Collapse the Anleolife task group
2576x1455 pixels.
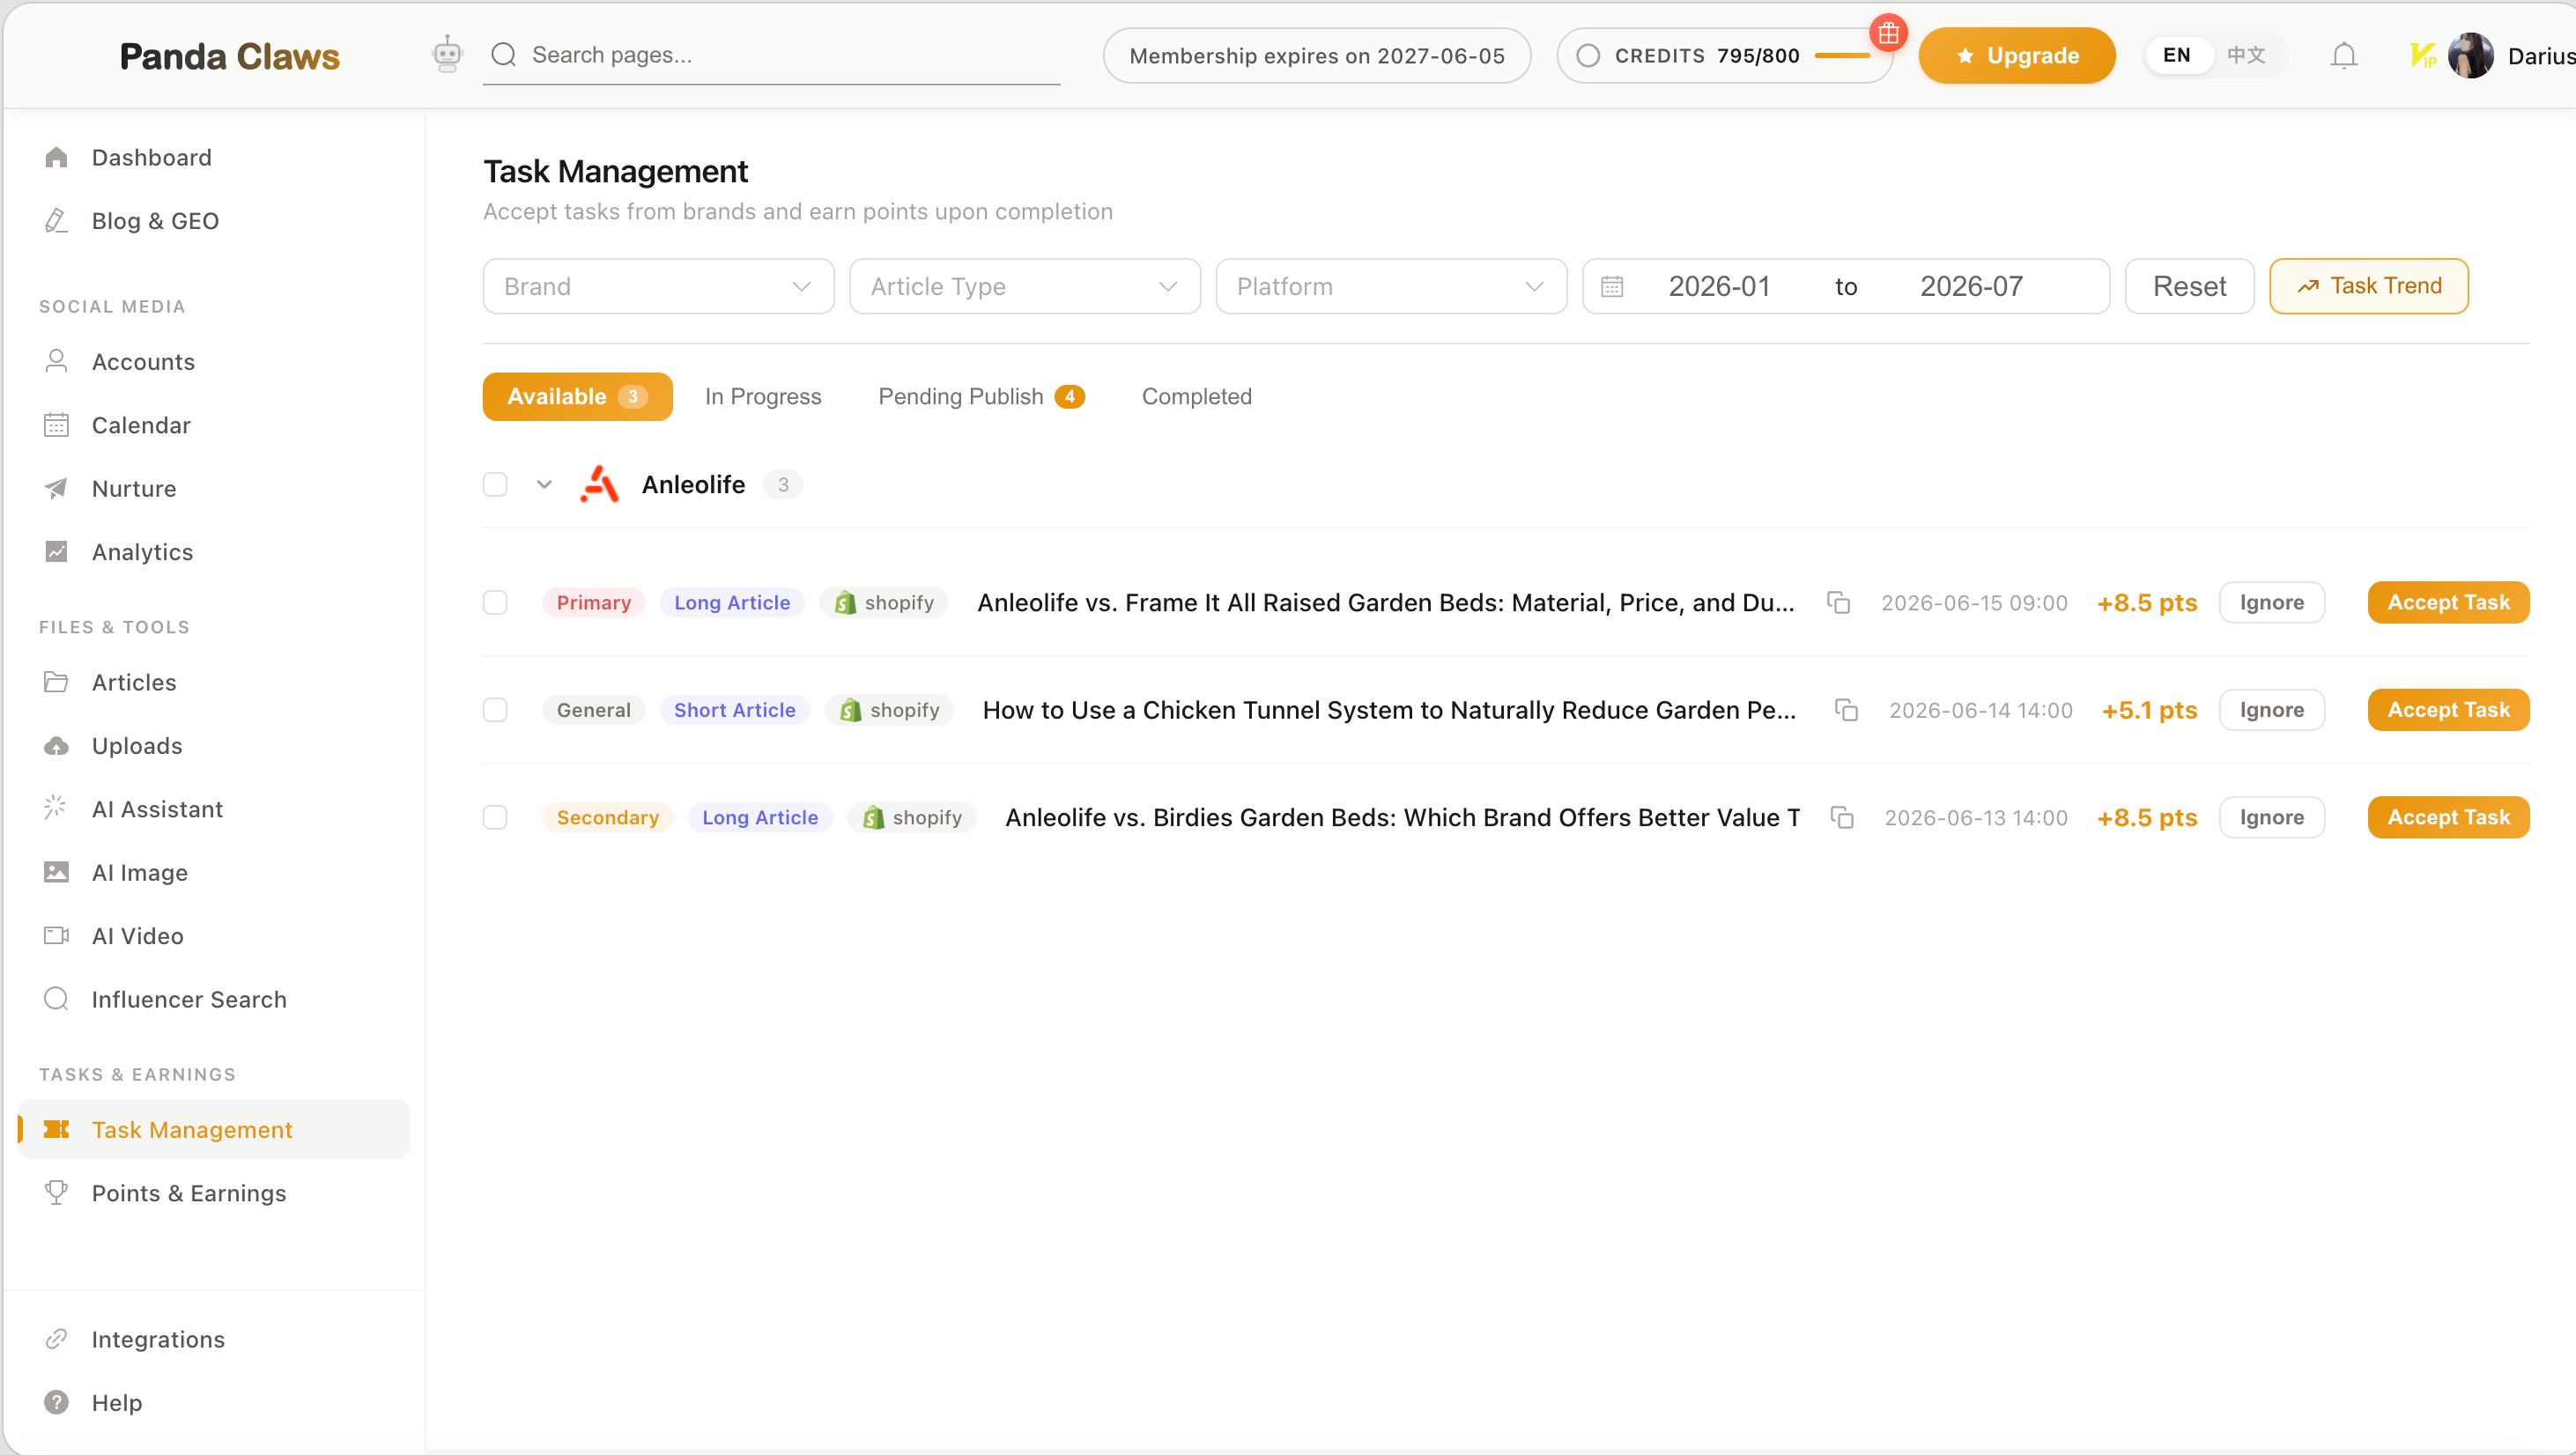pos(544,485)
